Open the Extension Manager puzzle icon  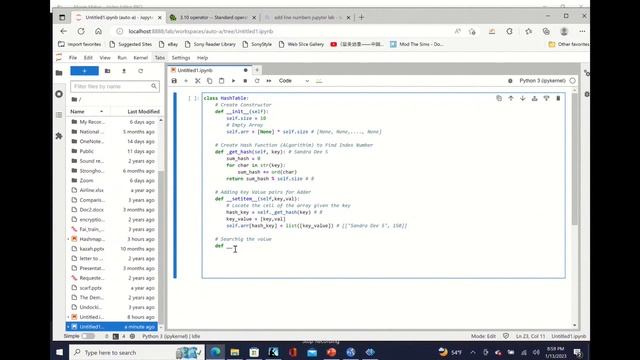59,136
